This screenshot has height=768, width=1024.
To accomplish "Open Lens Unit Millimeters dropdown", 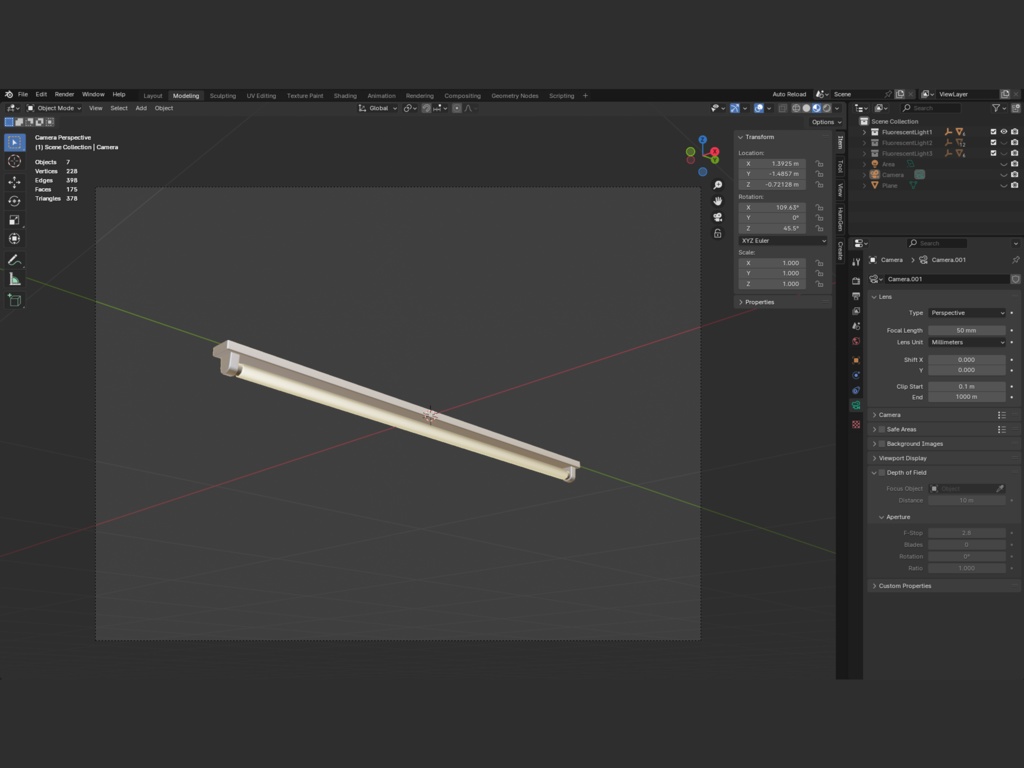I will [967, 342].
